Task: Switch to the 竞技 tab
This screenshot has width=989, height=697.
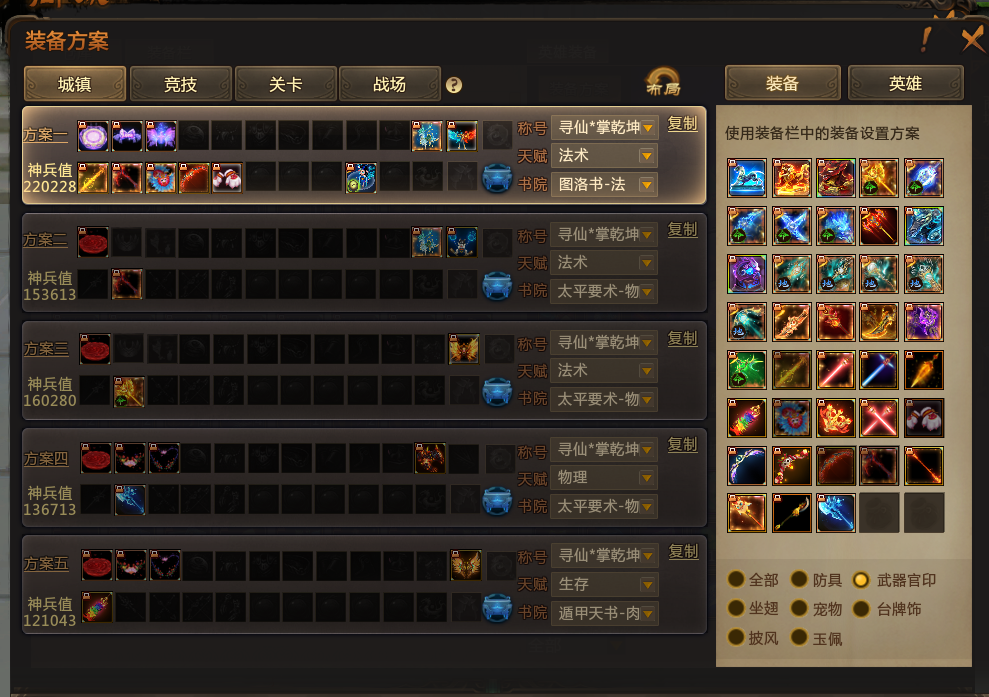Action: click(x=180, y=84)
